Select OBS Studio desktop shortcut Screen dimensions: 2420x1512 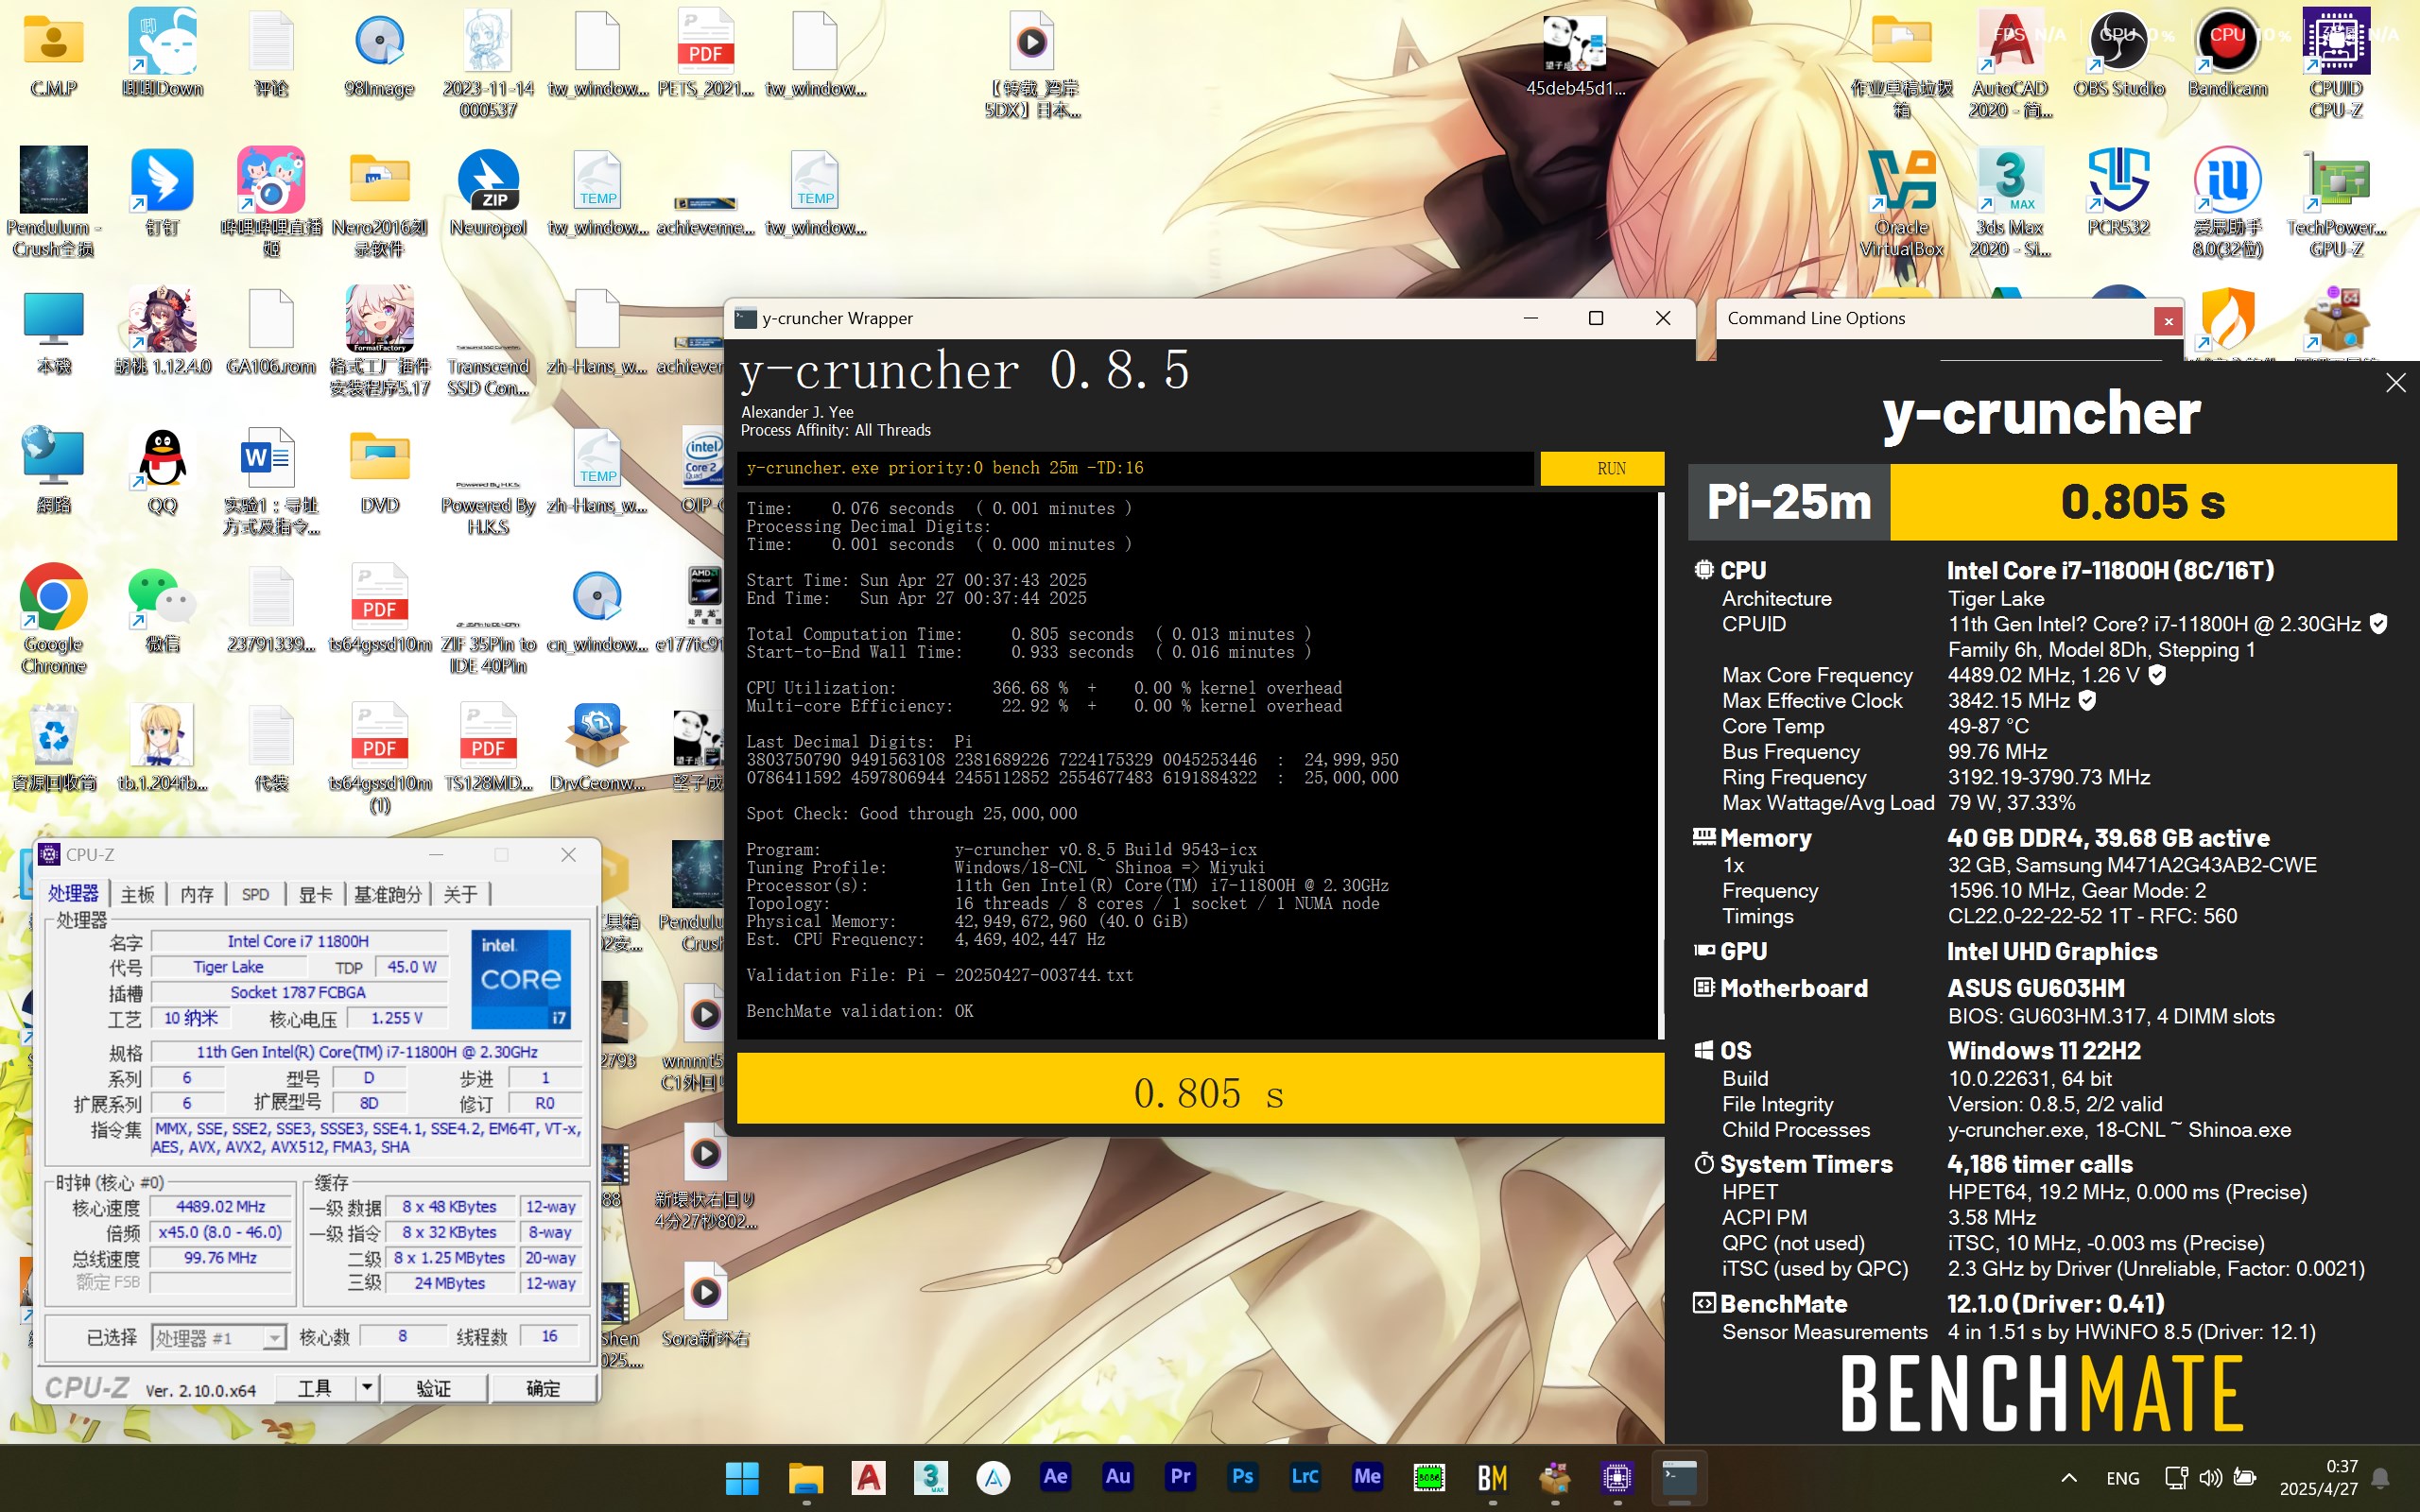(2118, 55)
